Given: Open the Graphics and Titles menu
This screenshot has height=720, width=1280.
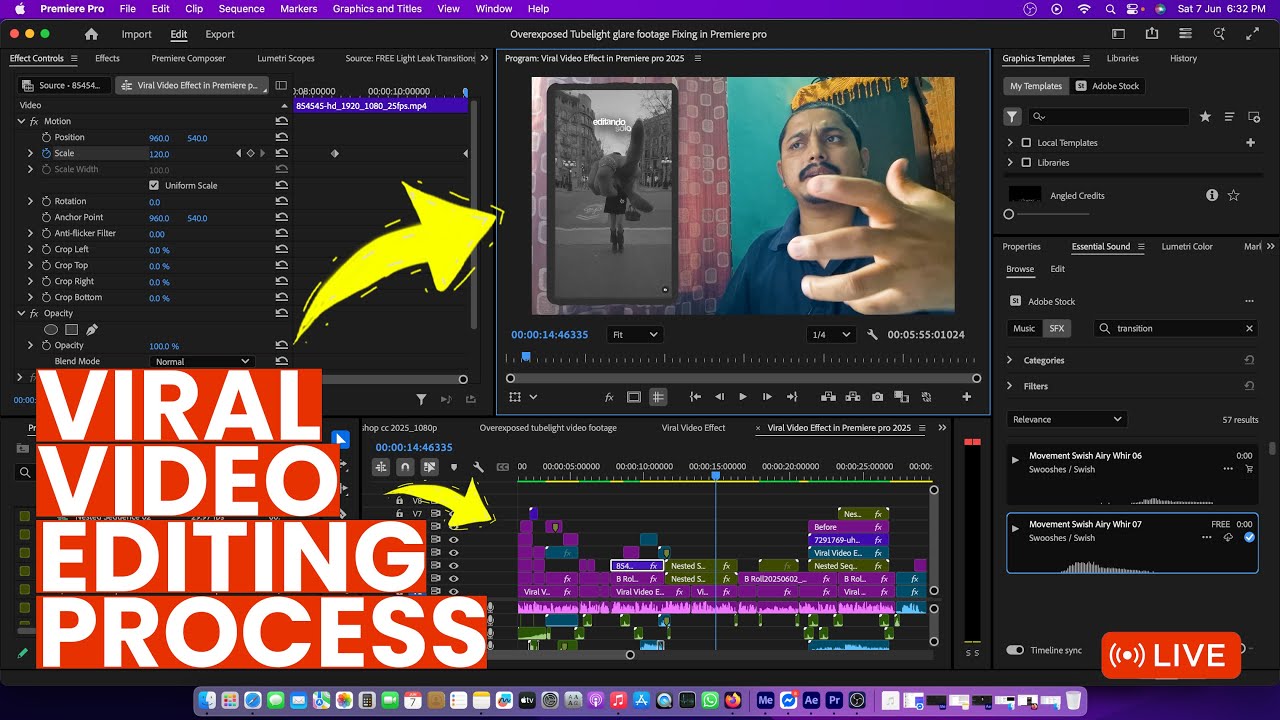Looking at the screenshot, I should tap(377, 9).
